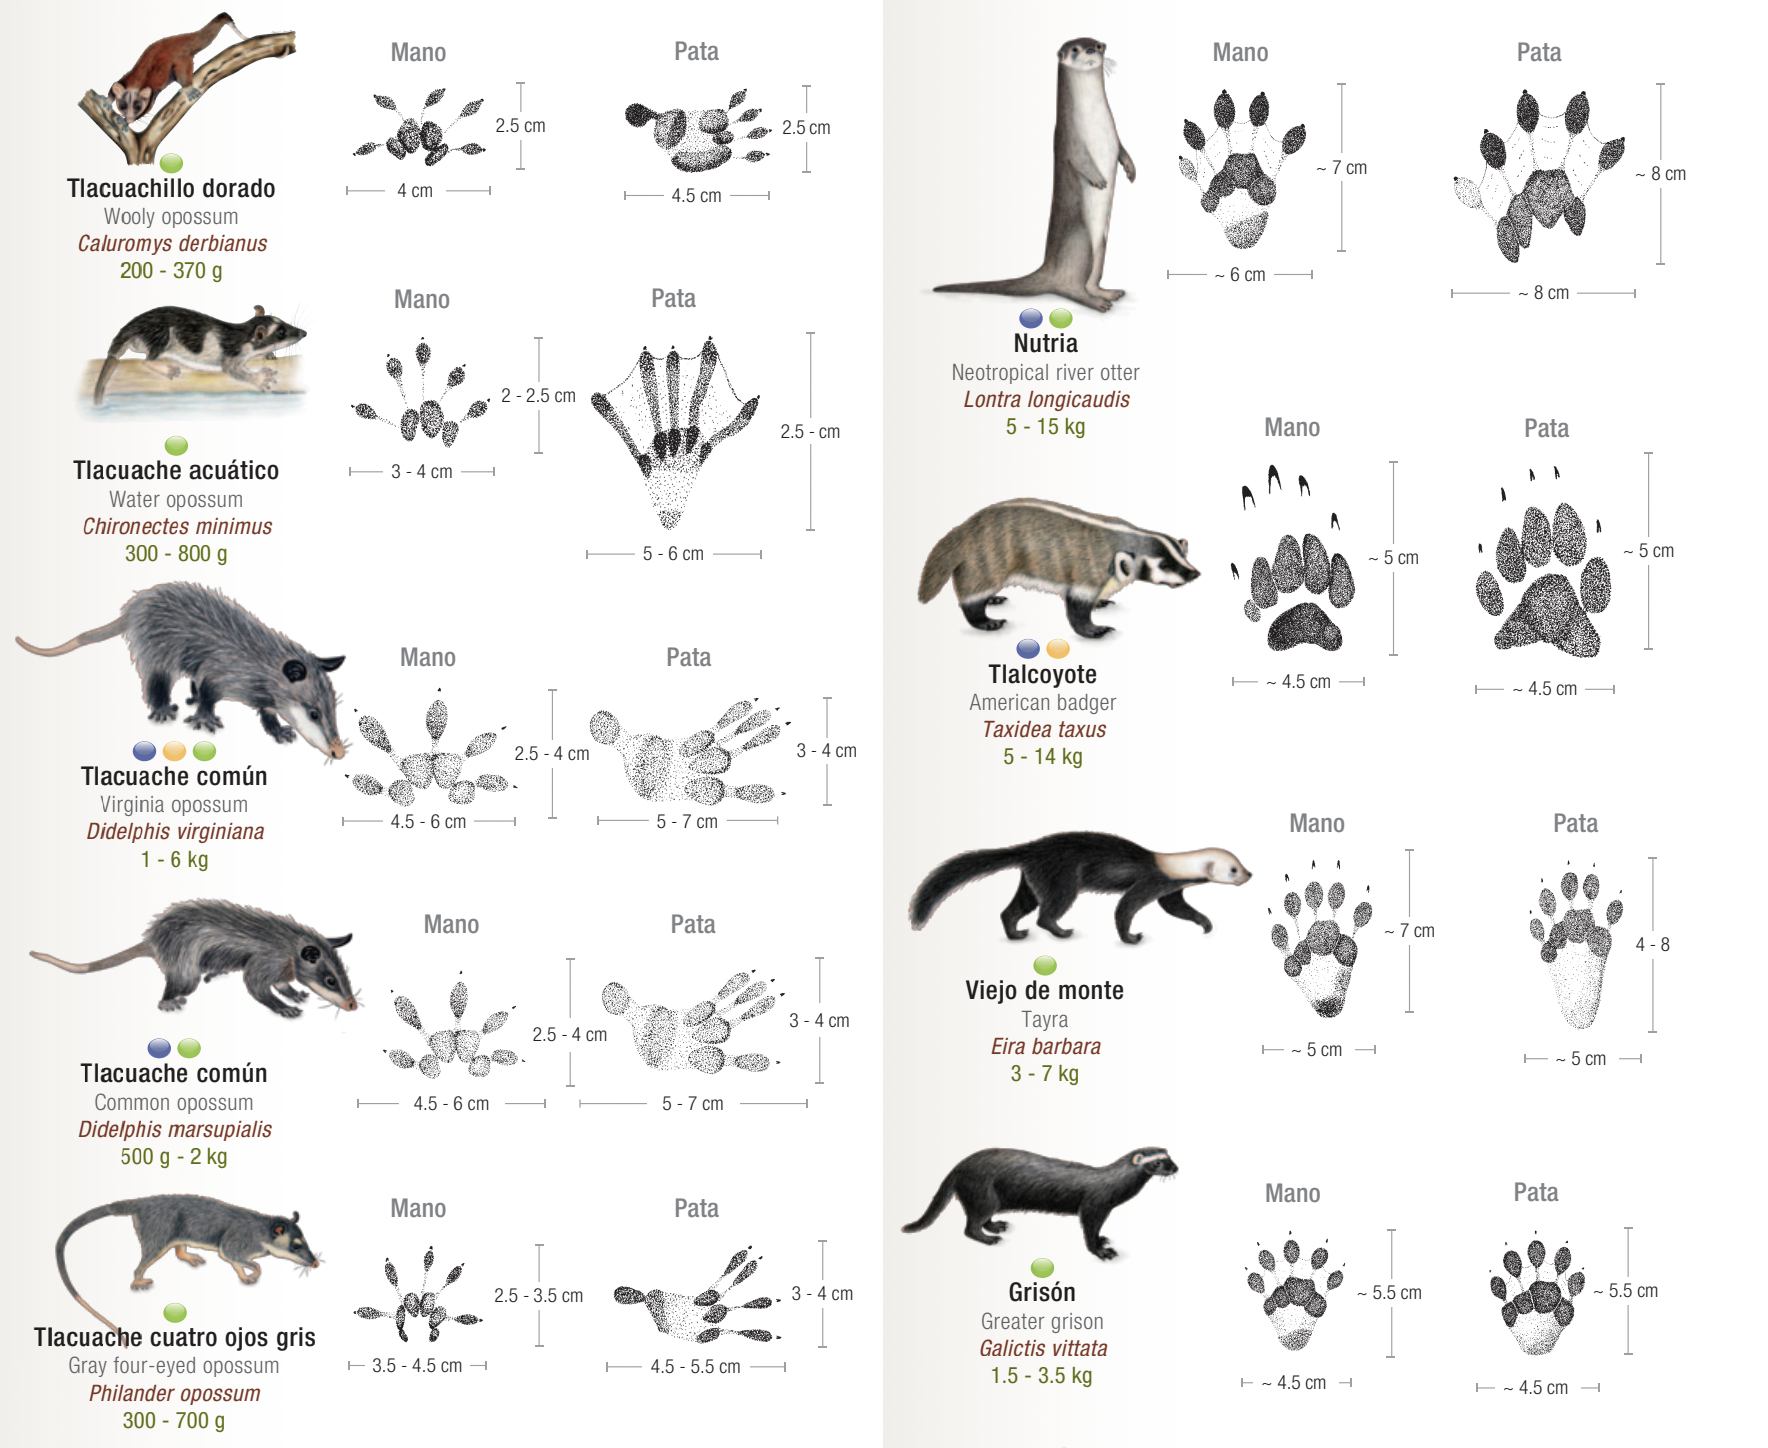Click the Gray four-eyed opossum Pata footprint
Screen dimensions: 1768x1448
[698, 1296]
